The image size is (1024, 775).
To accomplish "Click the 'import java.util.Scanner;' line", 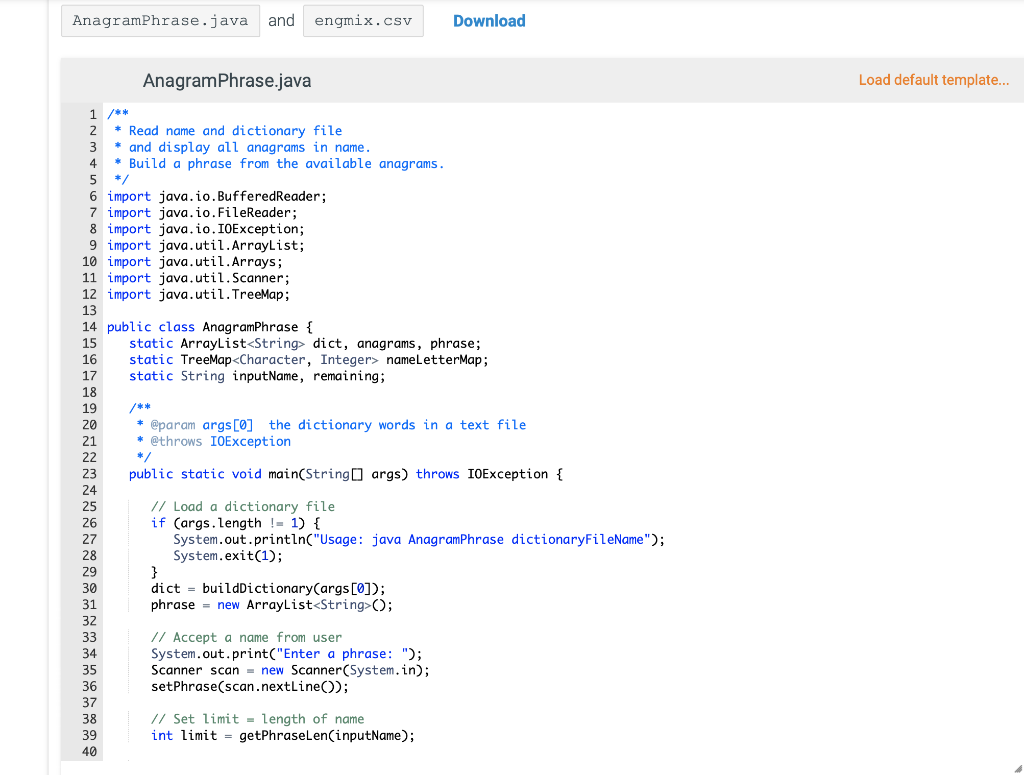I will coord(199,278).
